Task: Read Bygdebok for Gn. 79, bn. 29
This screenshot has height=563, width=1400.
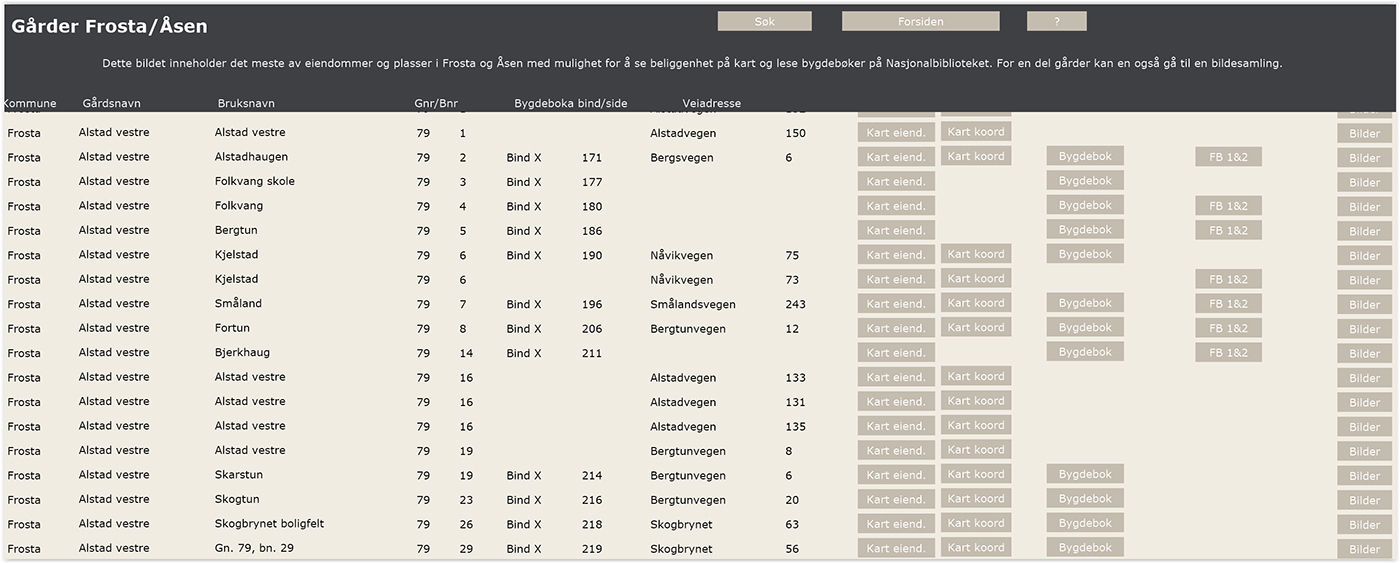Action: [x=1085, y=548]
